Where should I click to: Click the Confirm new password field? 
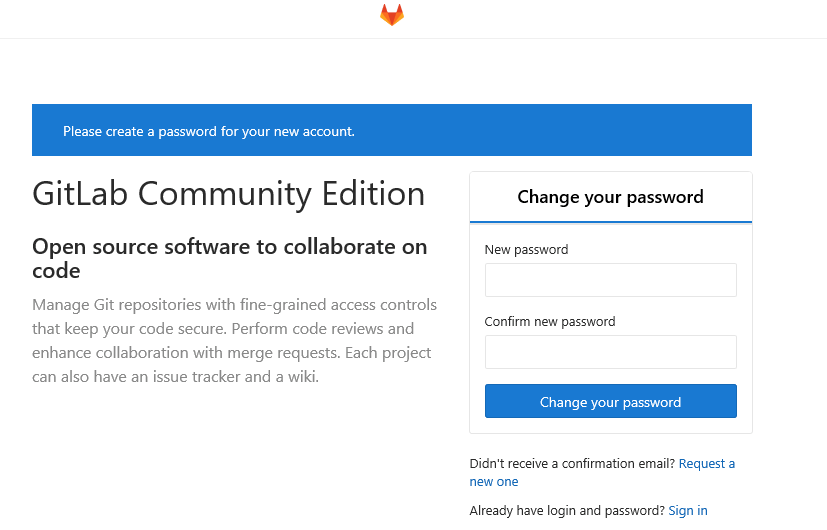click(610, 352)
